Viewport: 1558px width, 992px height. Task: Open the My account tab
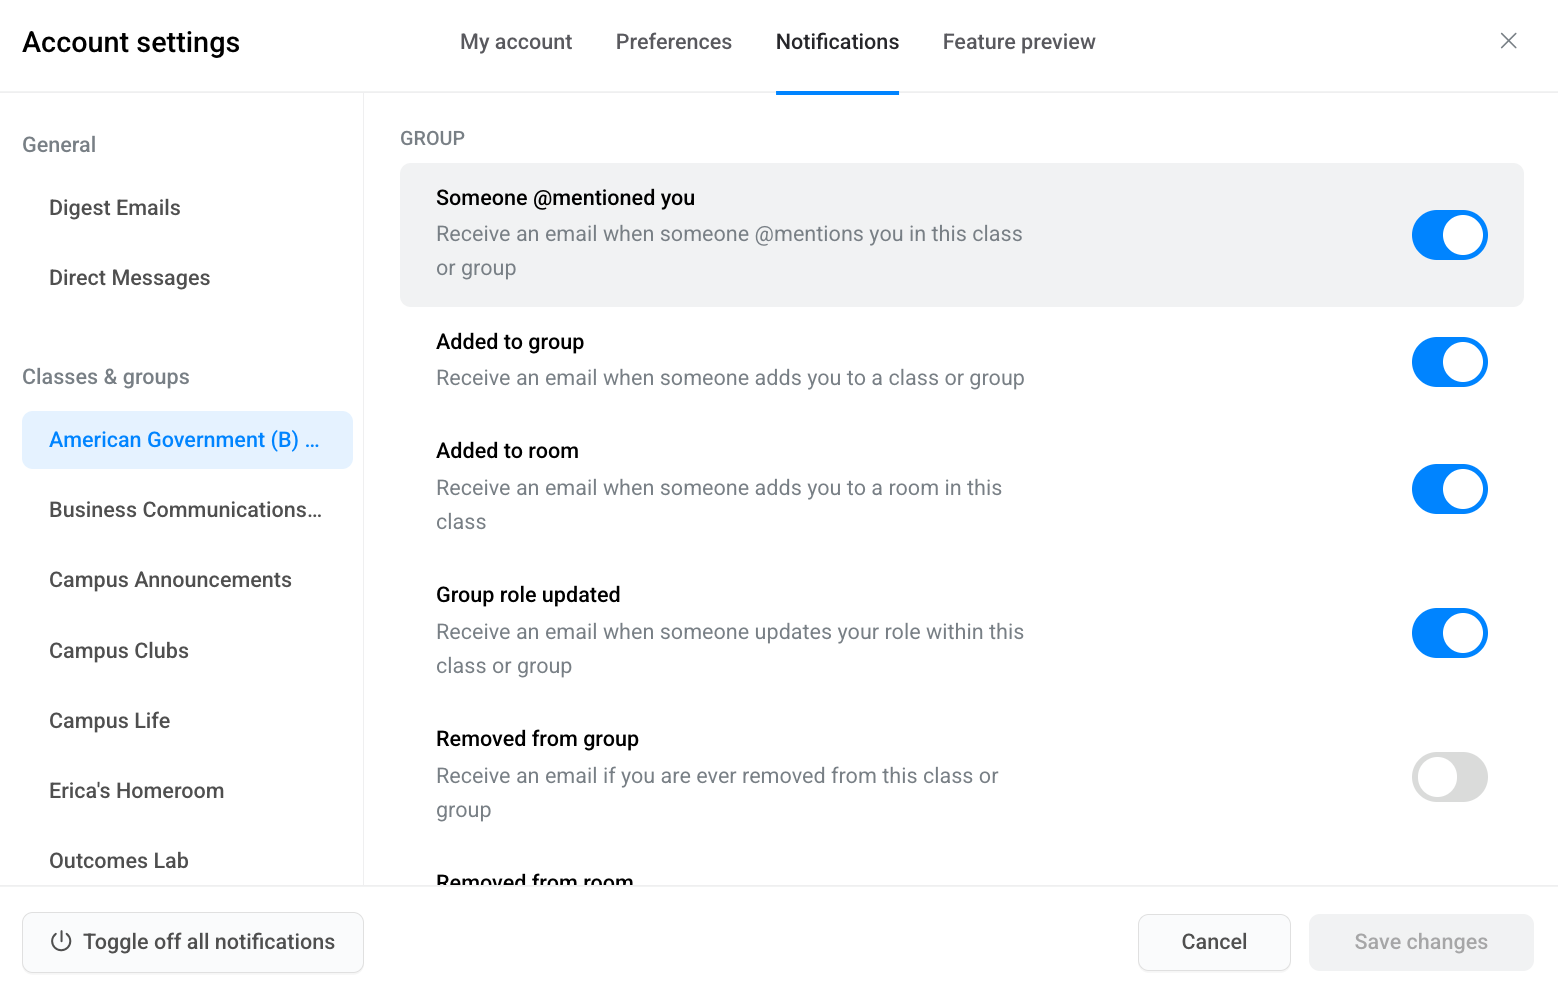point(516,42)
